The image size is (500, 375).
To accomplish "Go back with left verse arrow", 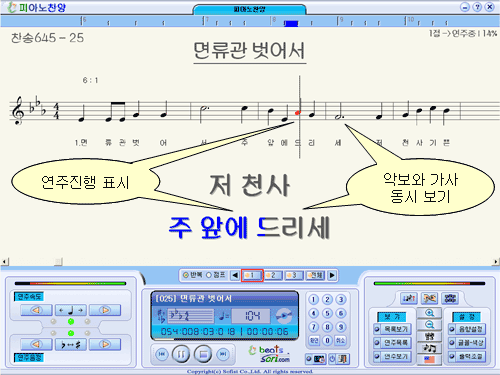I will (x=235, y=275).
